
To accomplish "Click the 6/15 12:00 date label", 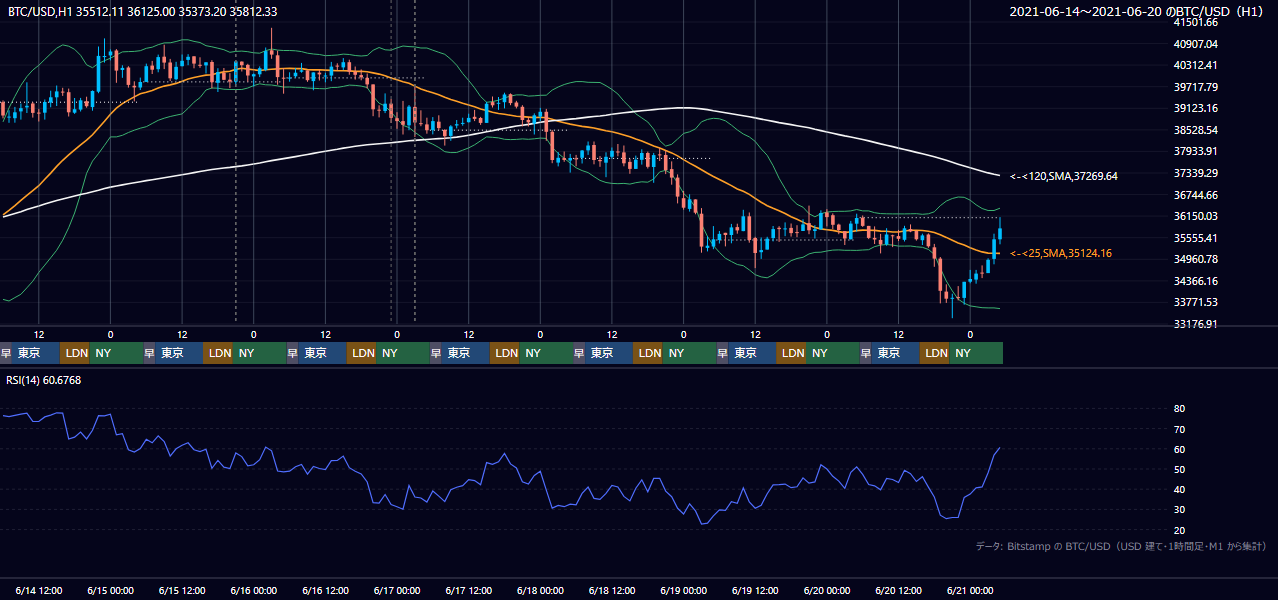I will [x=182, y=591].
